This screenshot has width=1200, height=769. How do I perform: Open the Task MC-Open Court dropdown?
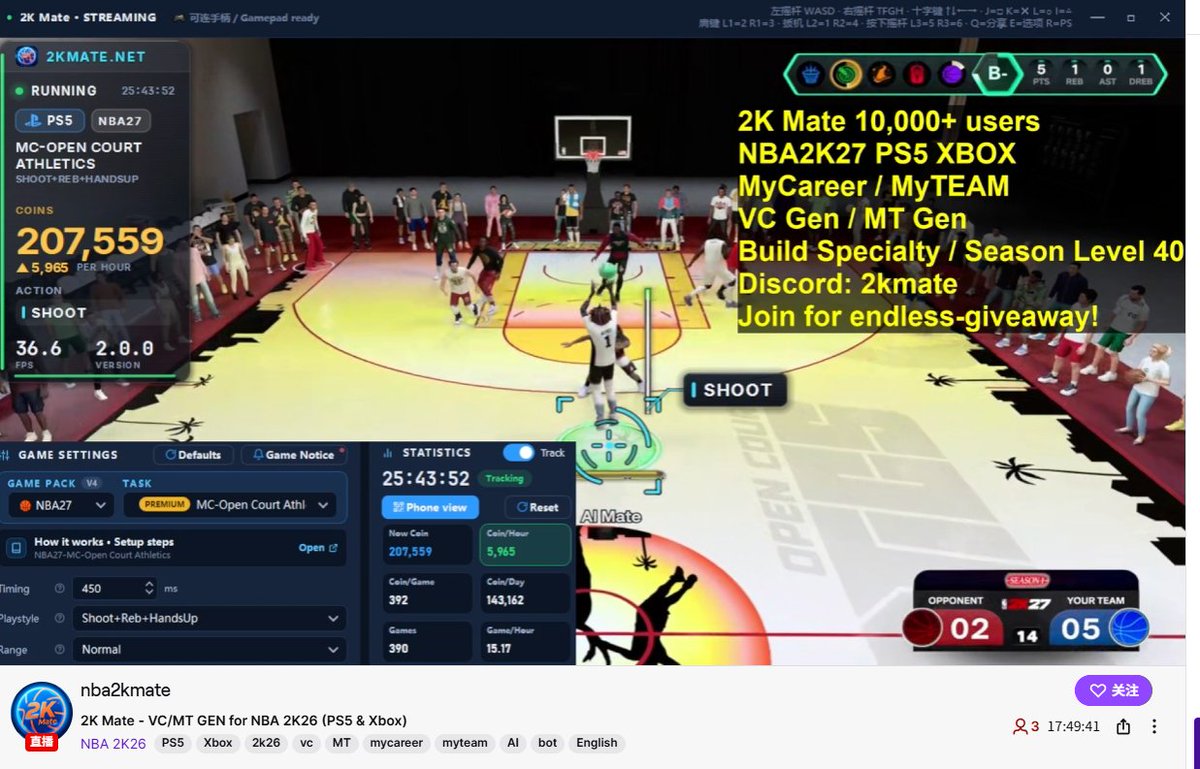tap(229, 505)
